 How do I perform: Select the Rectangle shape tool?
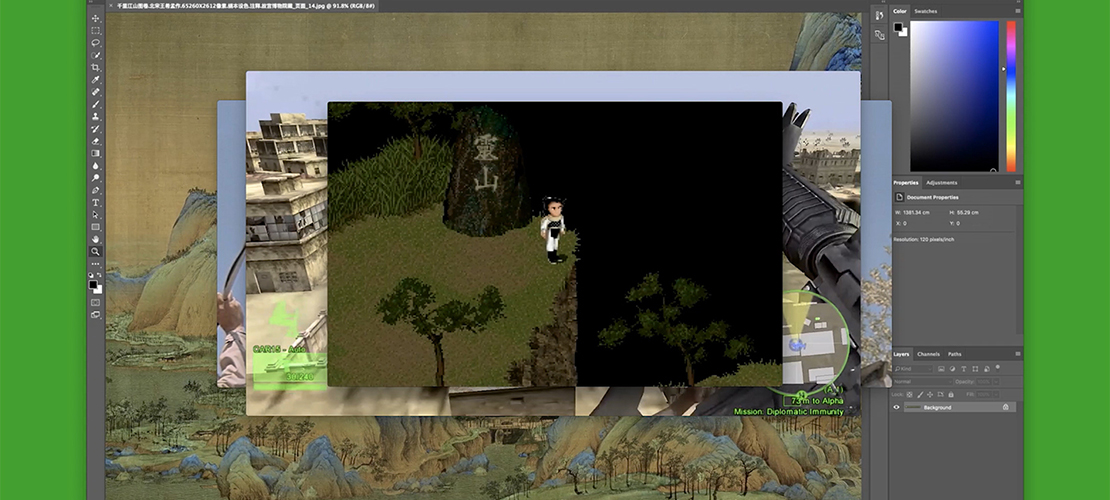96,227
